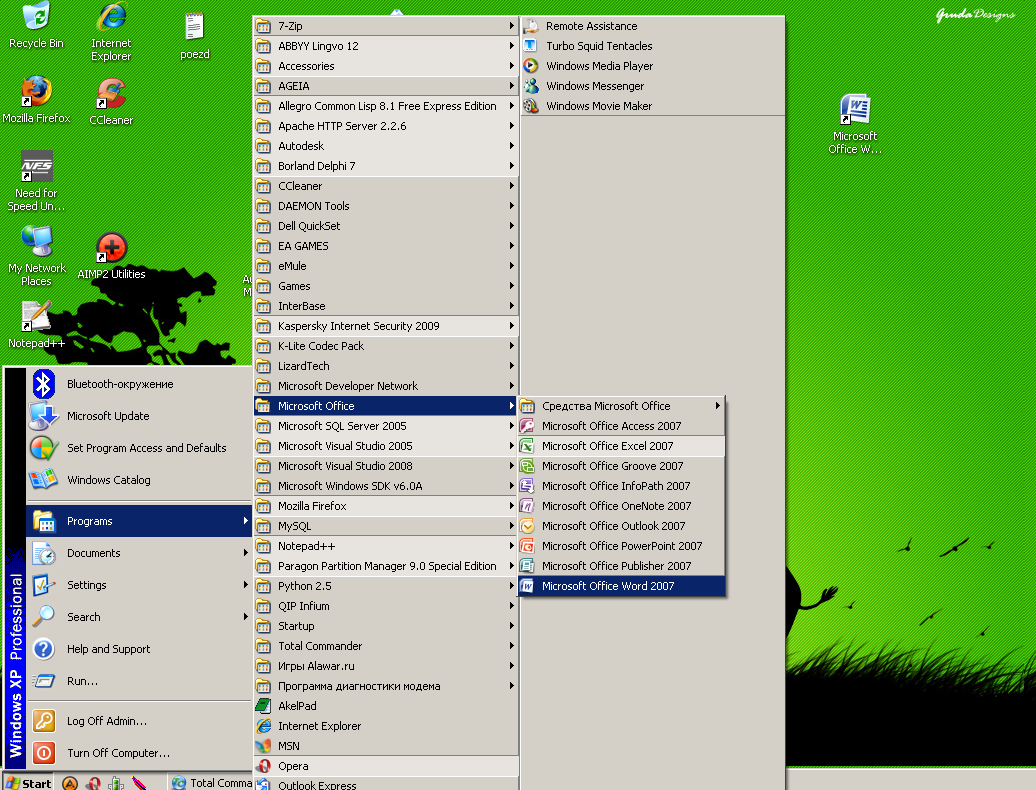The height and width of the screenshot is (790, 1036).
Task: Open Apache HTTP Server 2.2.6 folder
Action: pyautogui.click(x=386, y=126)
